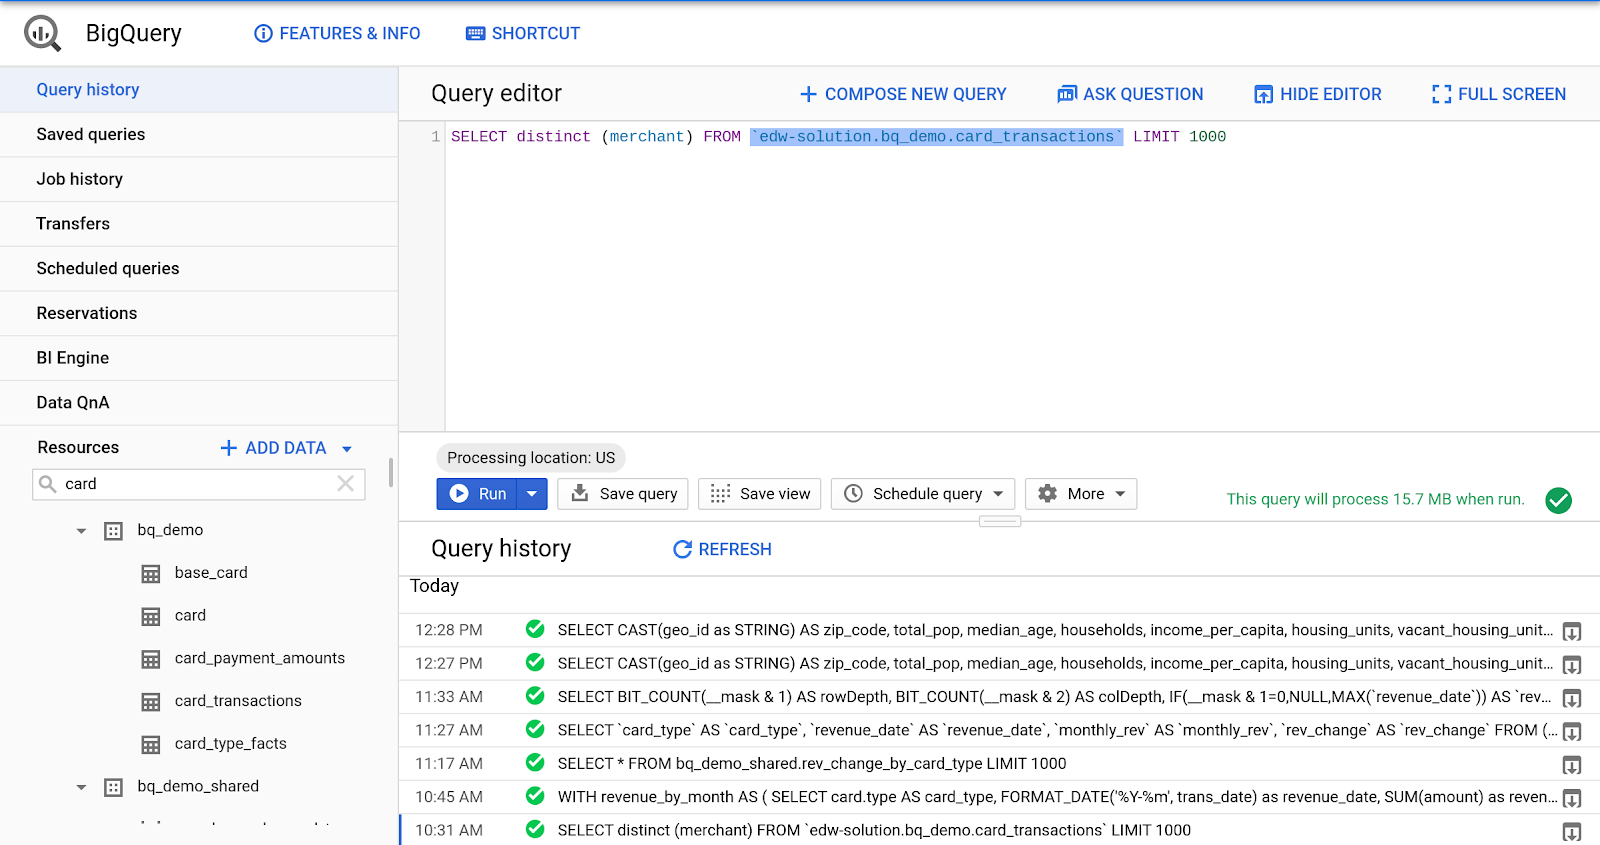Screen dimensions: 1600x845
Task: Collapse the bq_demo dataset
Action: pyautogui.click(x=81, y=531)
